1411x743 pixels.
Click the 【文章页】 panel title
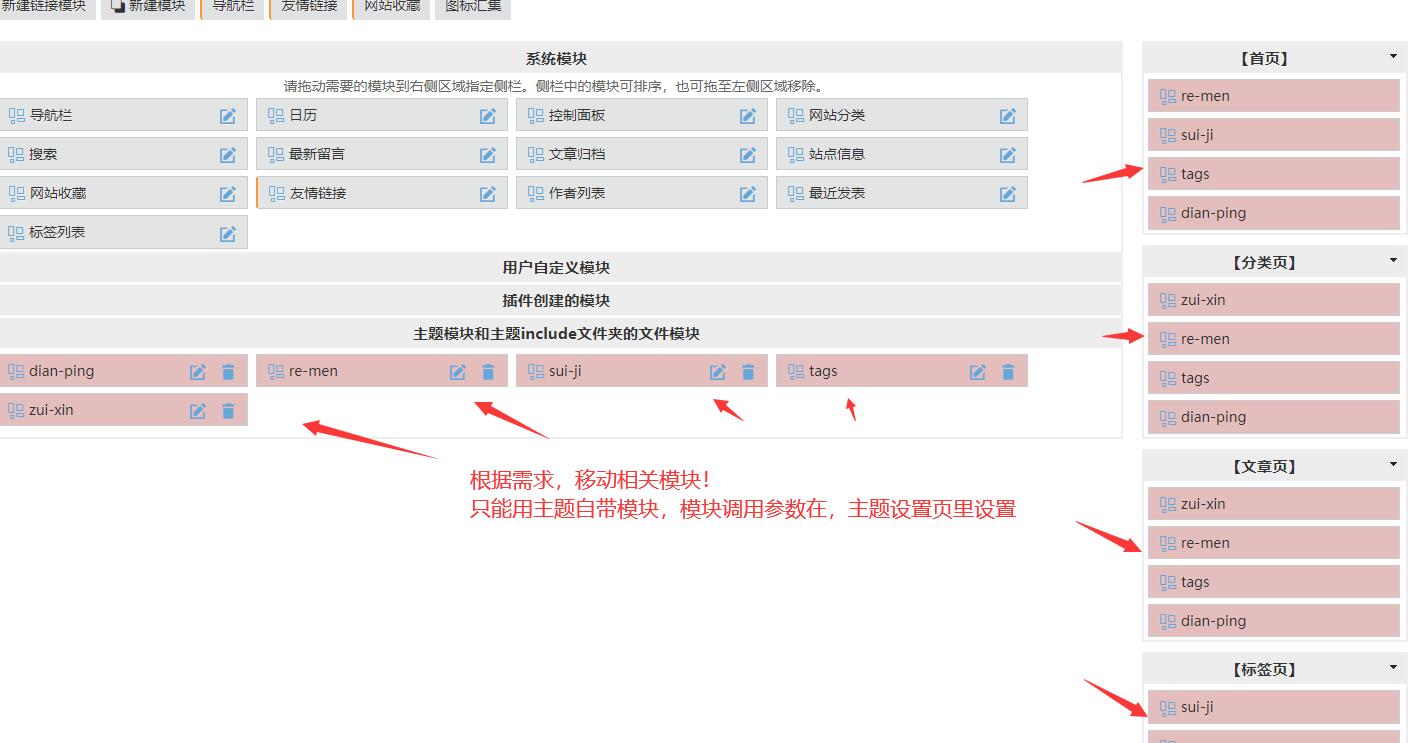click(x=1264, y=466)
